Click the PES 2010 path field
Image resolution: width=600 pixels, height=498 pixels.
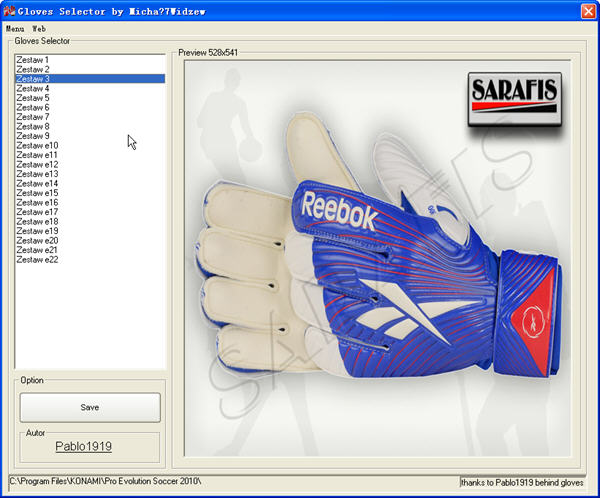[x=233, y=482]
